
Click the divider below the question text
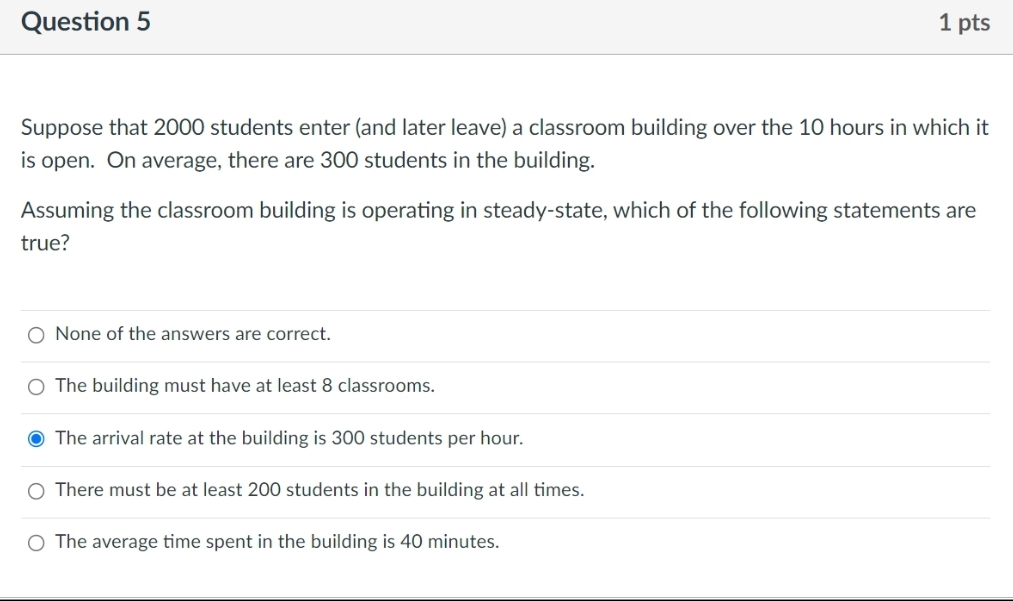click(505, 309)
